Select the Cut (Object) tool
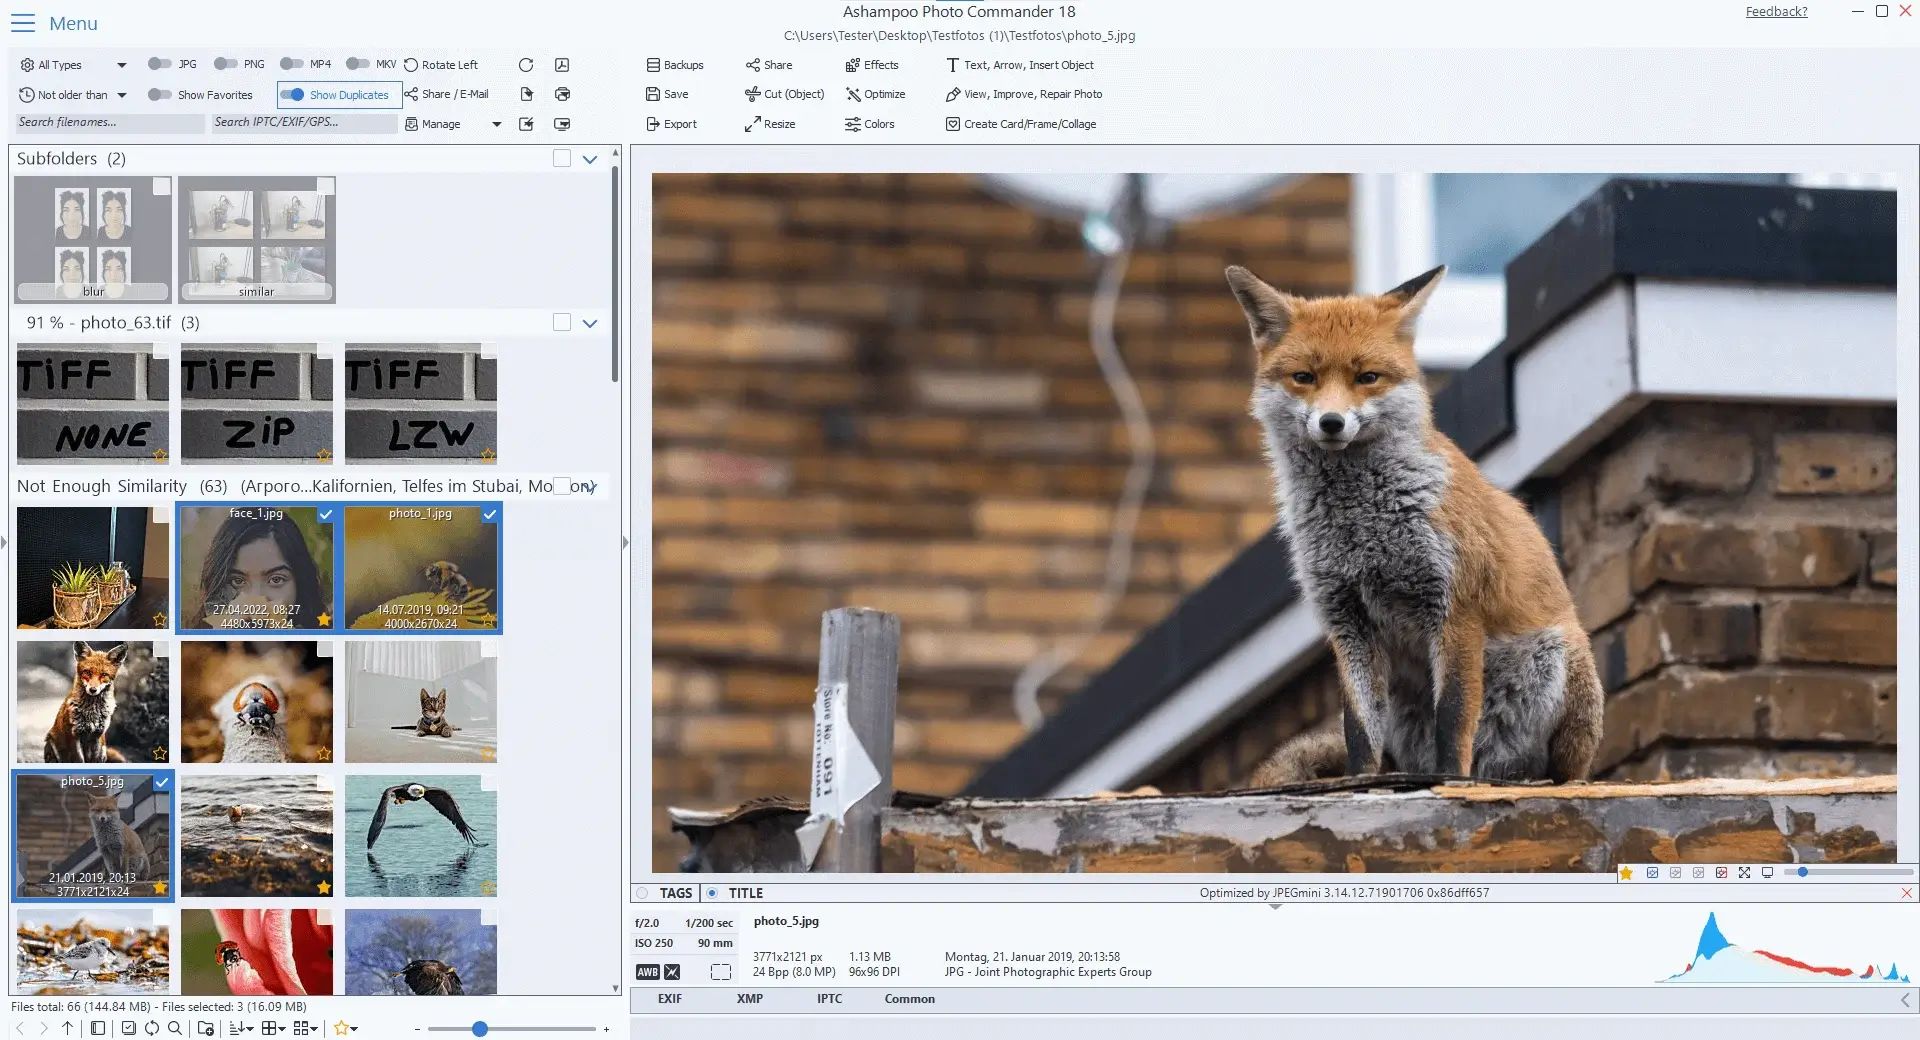 point(784,94)
